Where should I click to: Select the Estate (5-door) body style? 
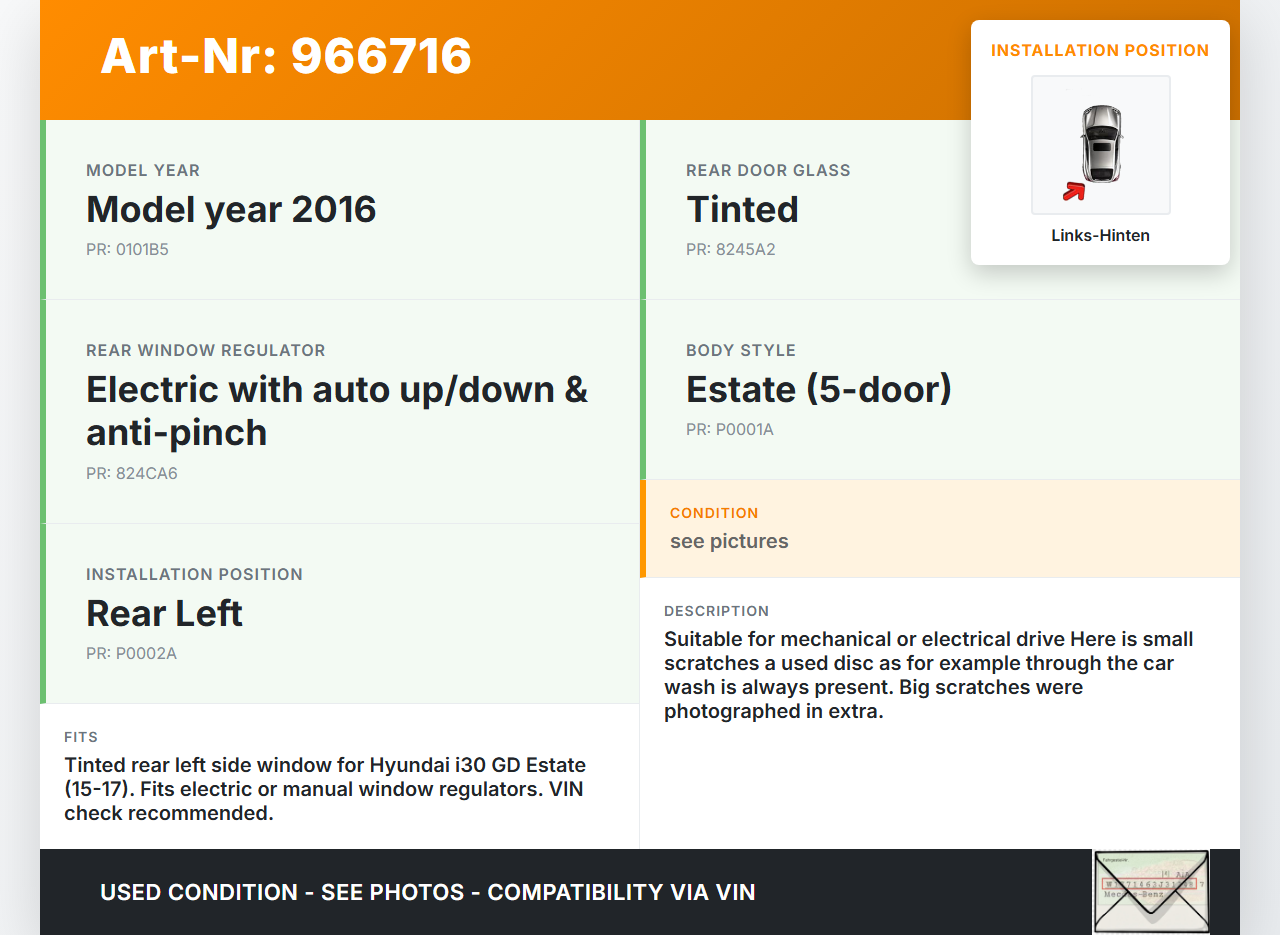(x=818, y=389)
